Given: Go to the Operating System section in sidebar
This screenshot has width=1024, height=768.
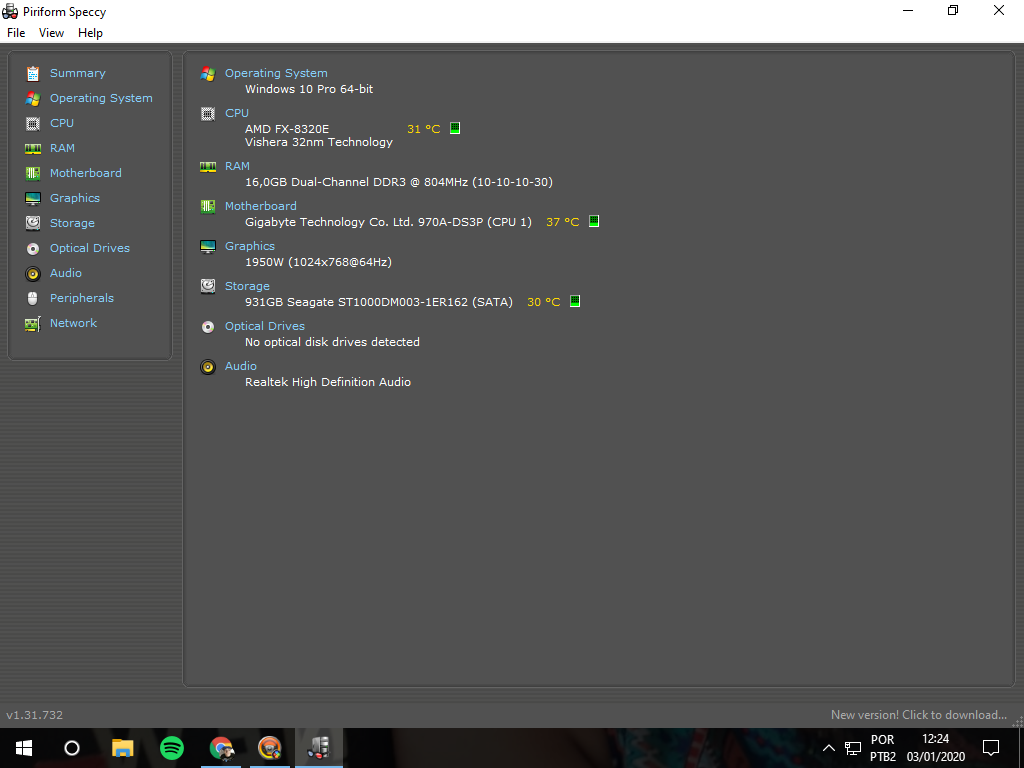Looking at the screenshot, I should [101, 98].
